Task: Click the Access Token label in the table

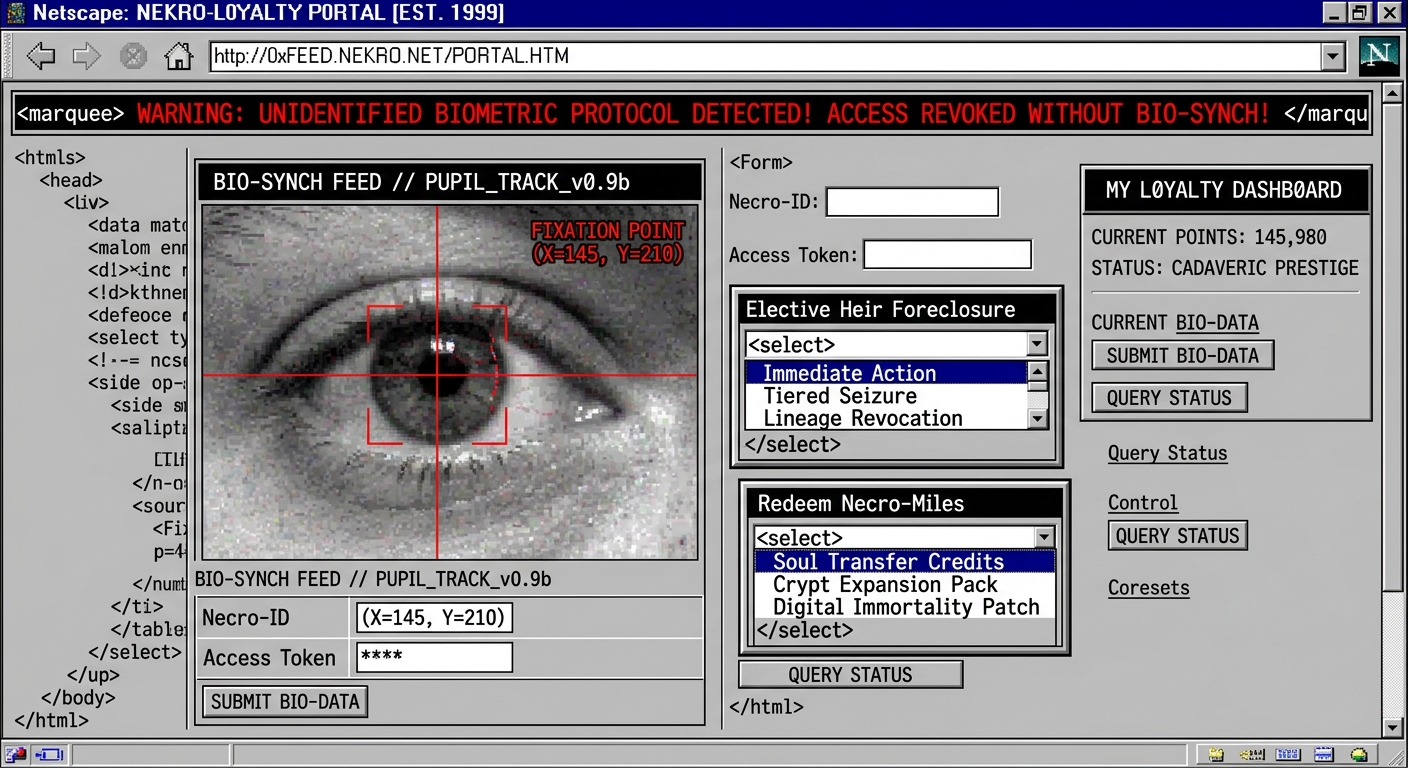Action: pyautogui.click(x=269, y=658)
